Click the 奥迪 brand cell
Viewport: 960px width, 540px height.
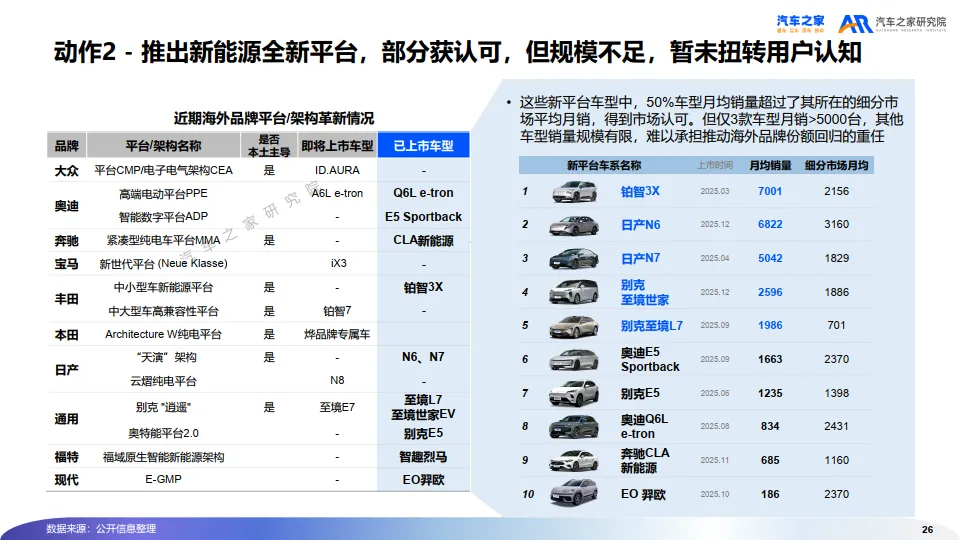[x=67, y=206]
